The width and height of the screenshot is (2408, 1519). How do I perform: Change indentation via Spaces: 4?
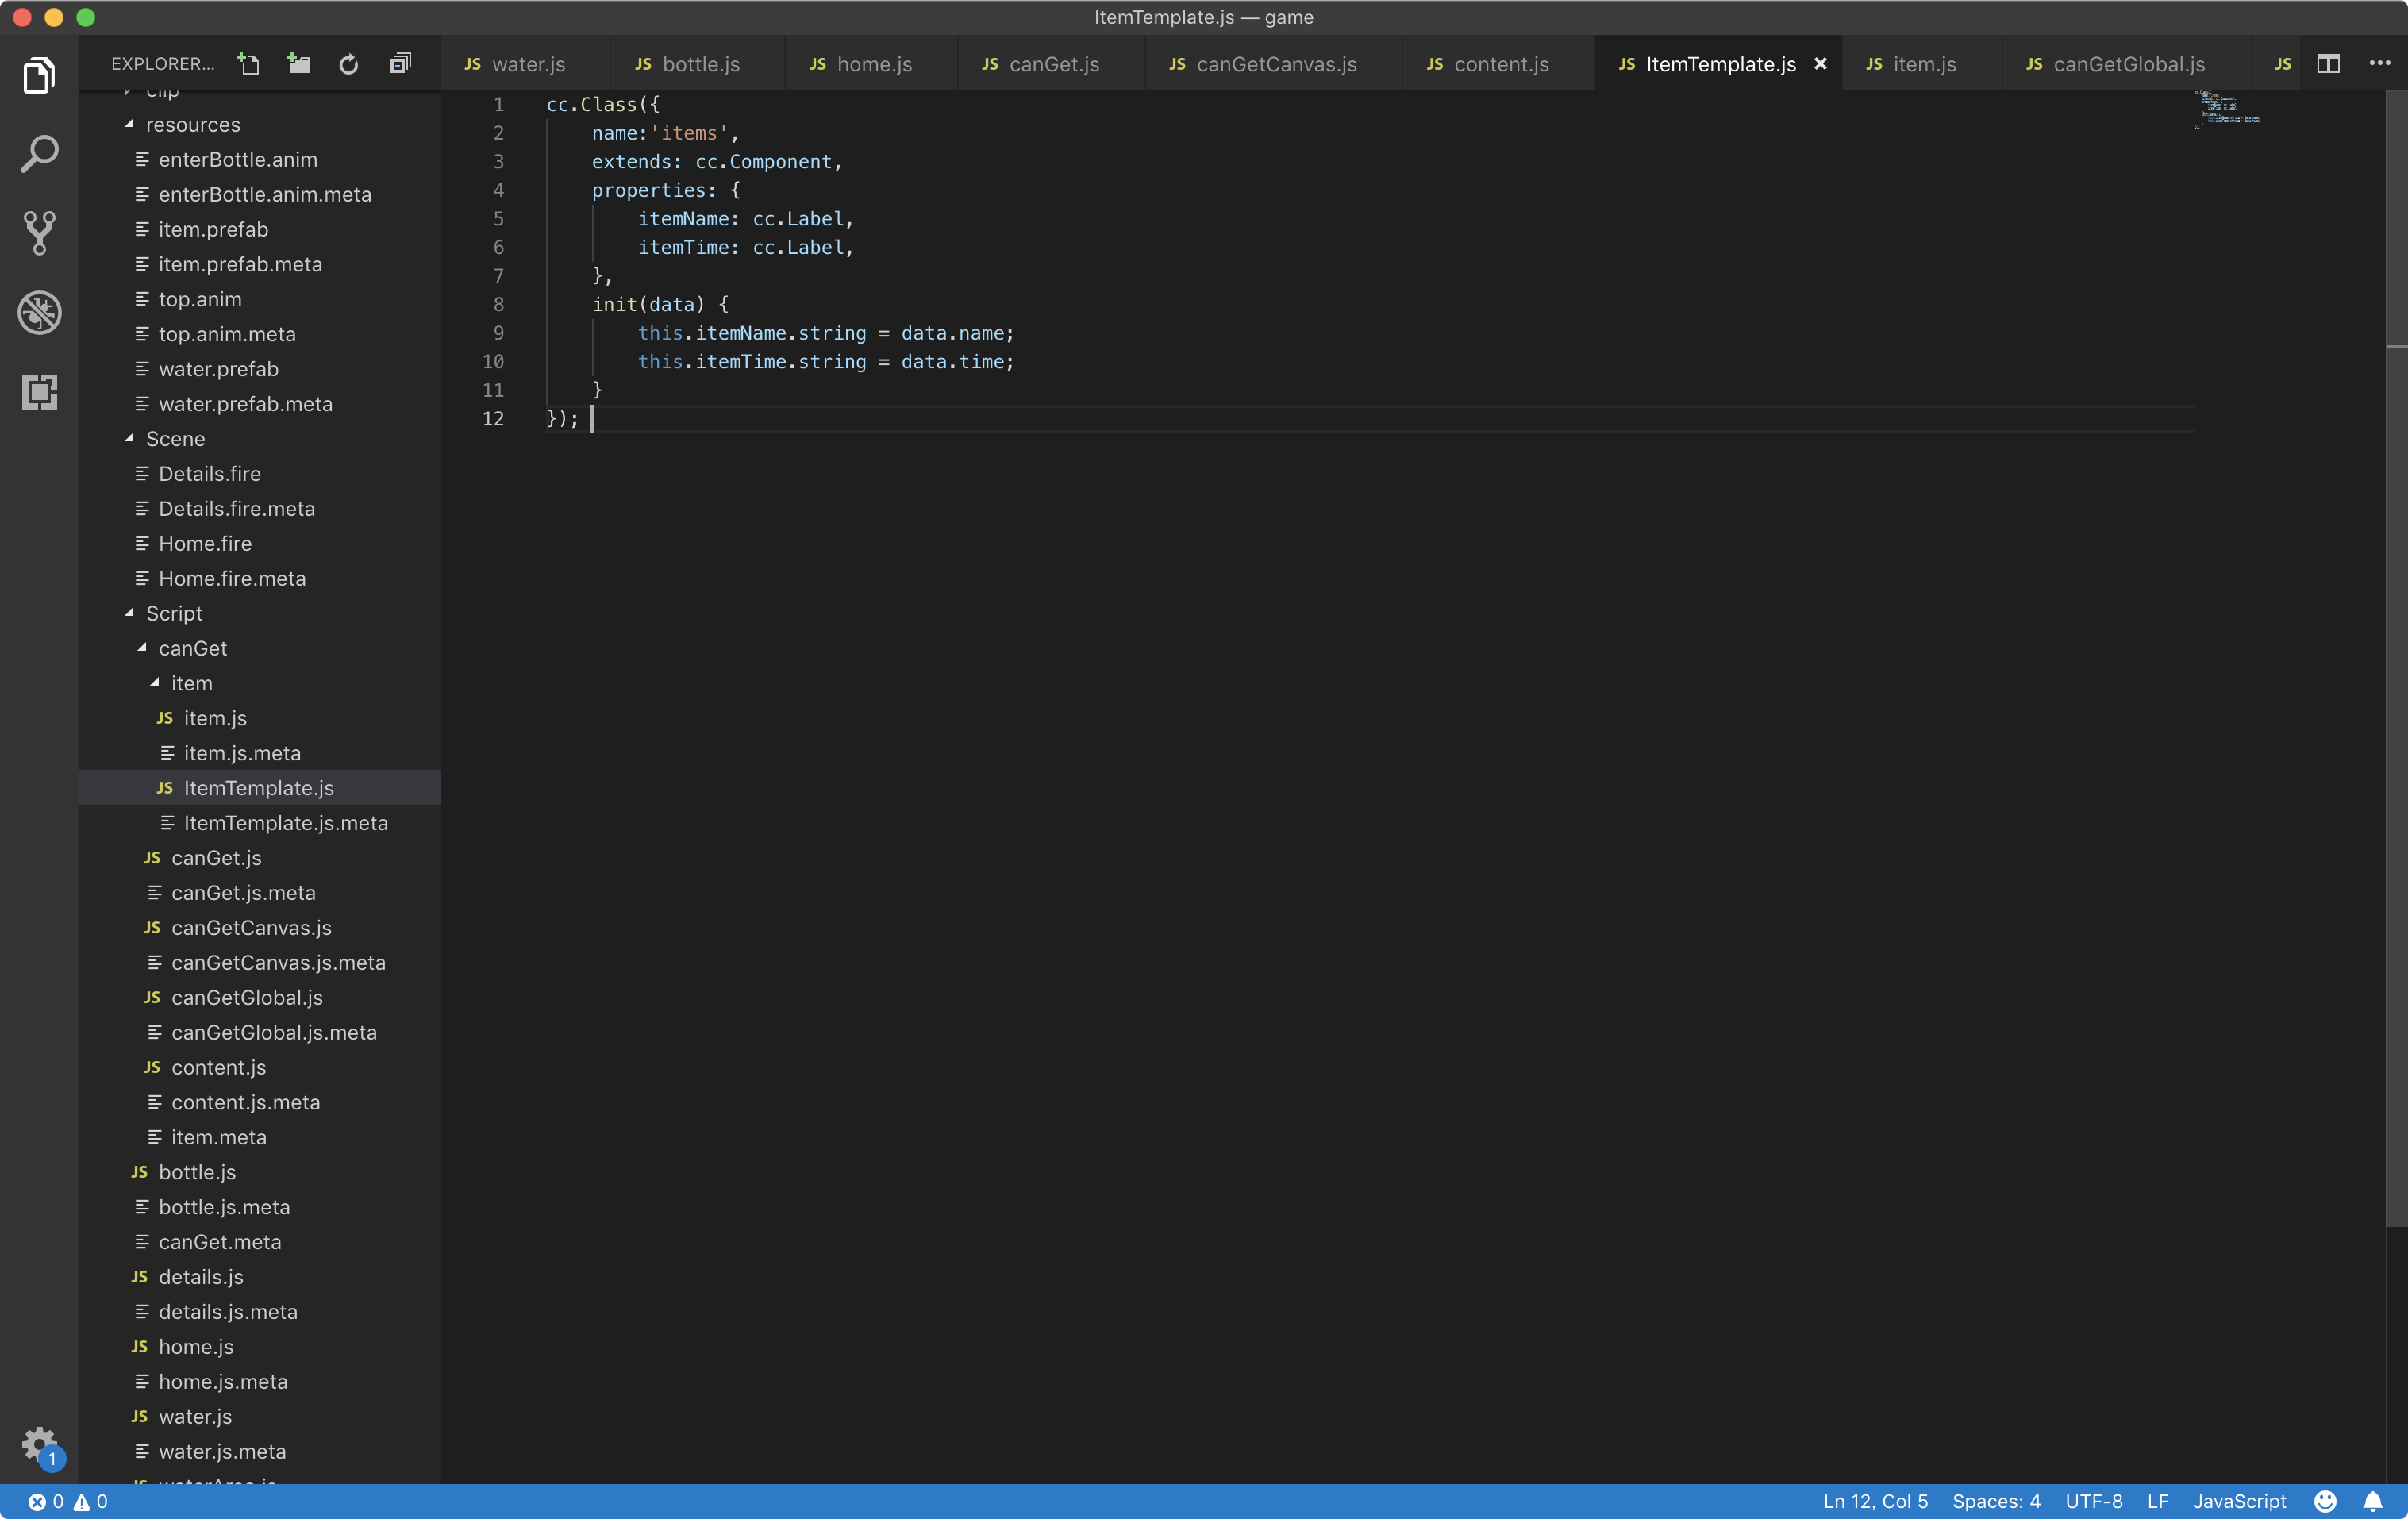1996,1501
